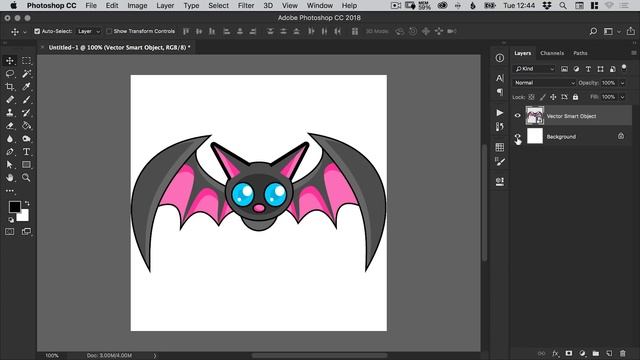
Task: Hide the Background layer
Action: point(518,136)
